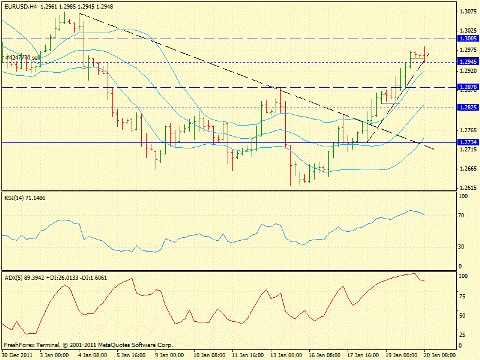The height and width of the screenshot is (360, 480).
Task: Click the '19 Jan 00:00' time label
Action: point(401,355)
